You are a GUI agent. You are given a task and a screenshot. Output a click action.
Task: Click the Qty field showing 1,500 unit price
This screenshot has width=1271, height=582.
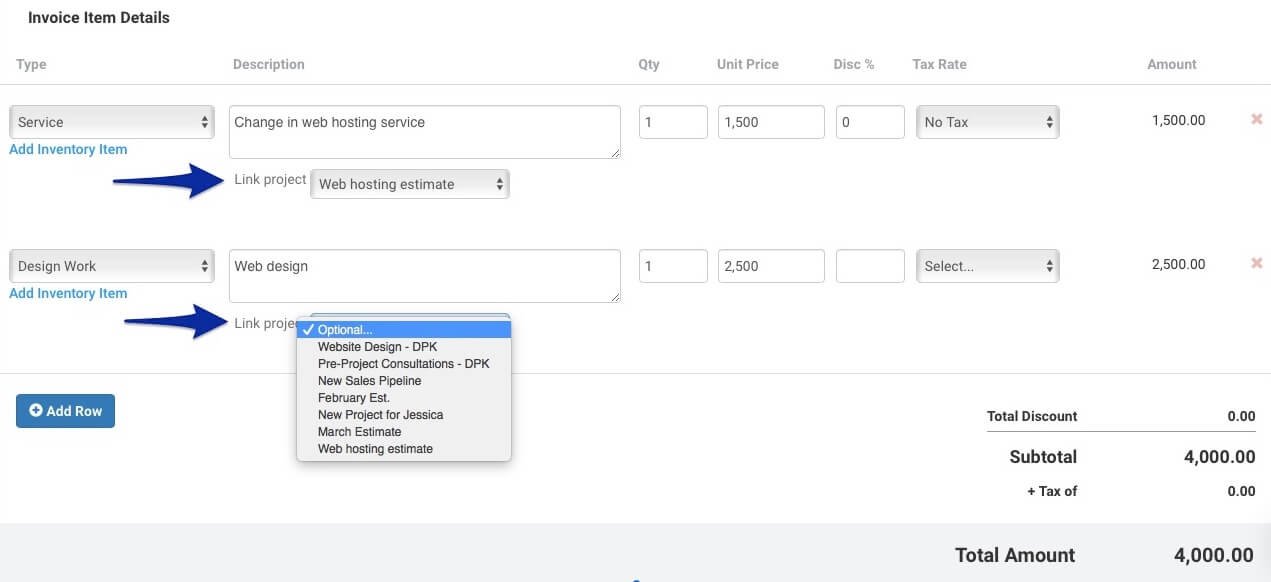[x=673, y=121]
